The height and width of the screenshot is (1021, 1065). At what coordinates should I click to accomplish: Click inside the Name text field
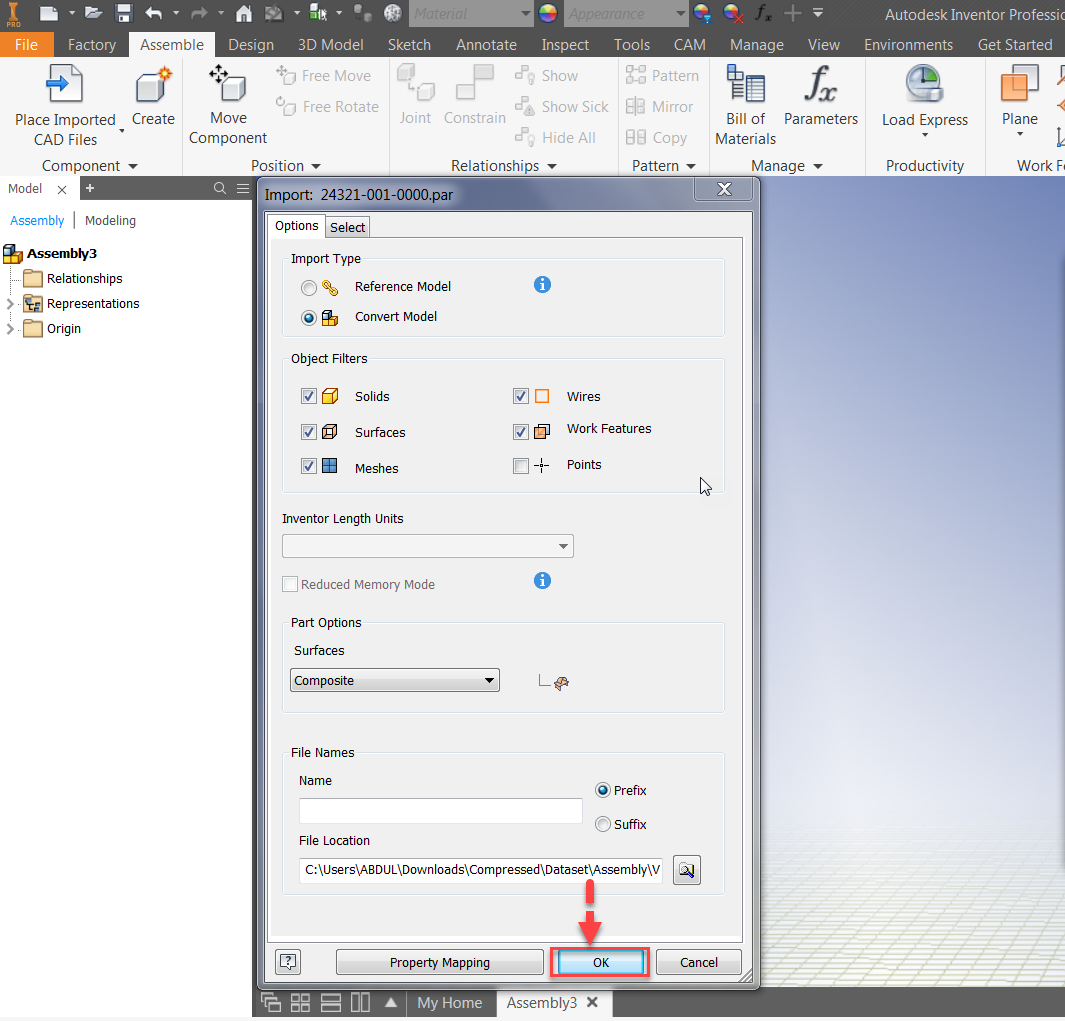[x=440, y=810]
